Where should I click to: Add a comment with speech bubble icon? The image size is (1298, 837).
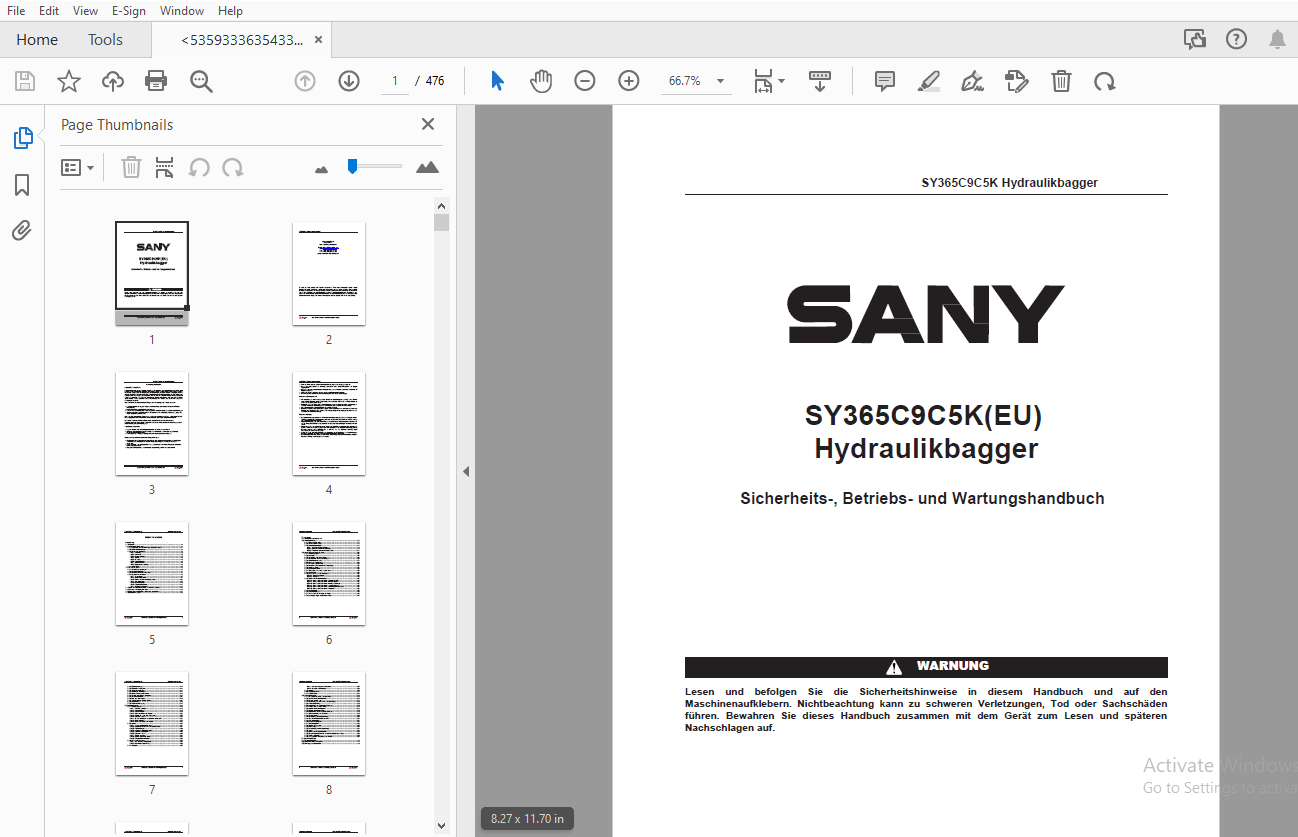(x=885, y=81)
